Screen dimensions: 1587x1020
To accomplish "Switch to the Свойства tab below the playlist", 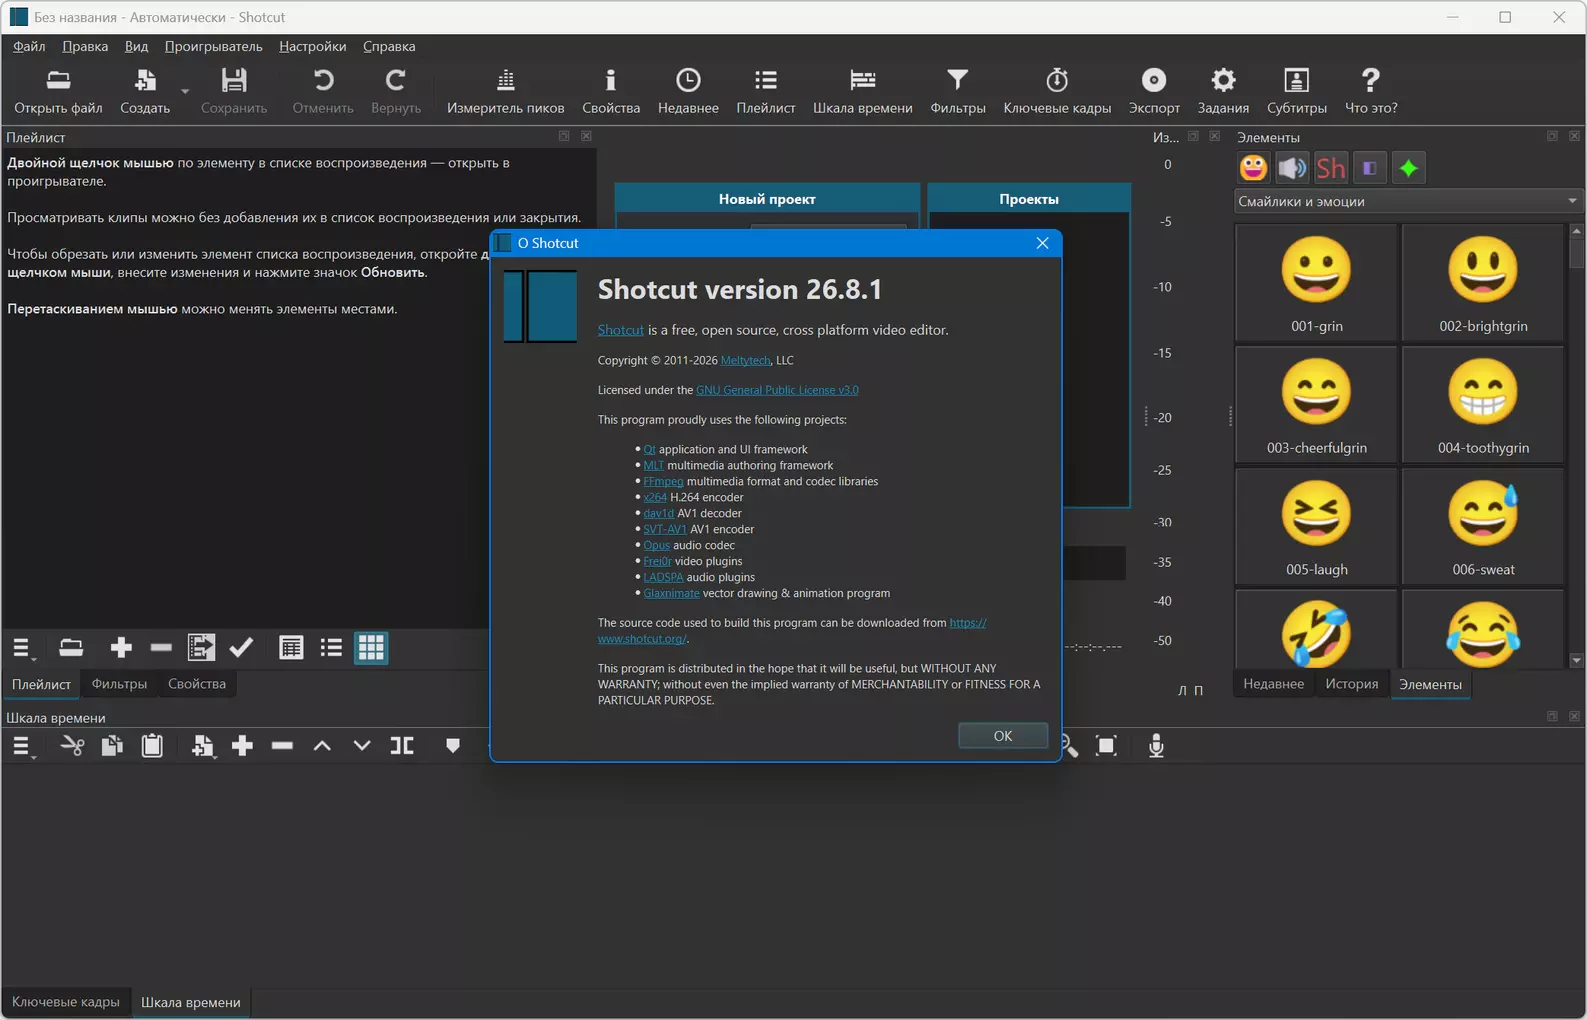I will [196, 684].
